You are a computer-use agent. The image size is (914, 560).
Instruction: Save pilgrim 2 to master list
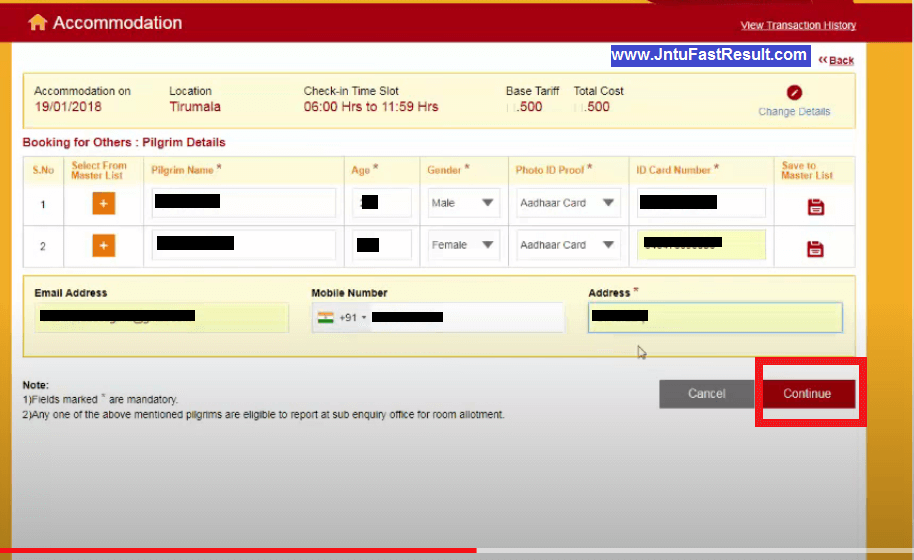815,249
